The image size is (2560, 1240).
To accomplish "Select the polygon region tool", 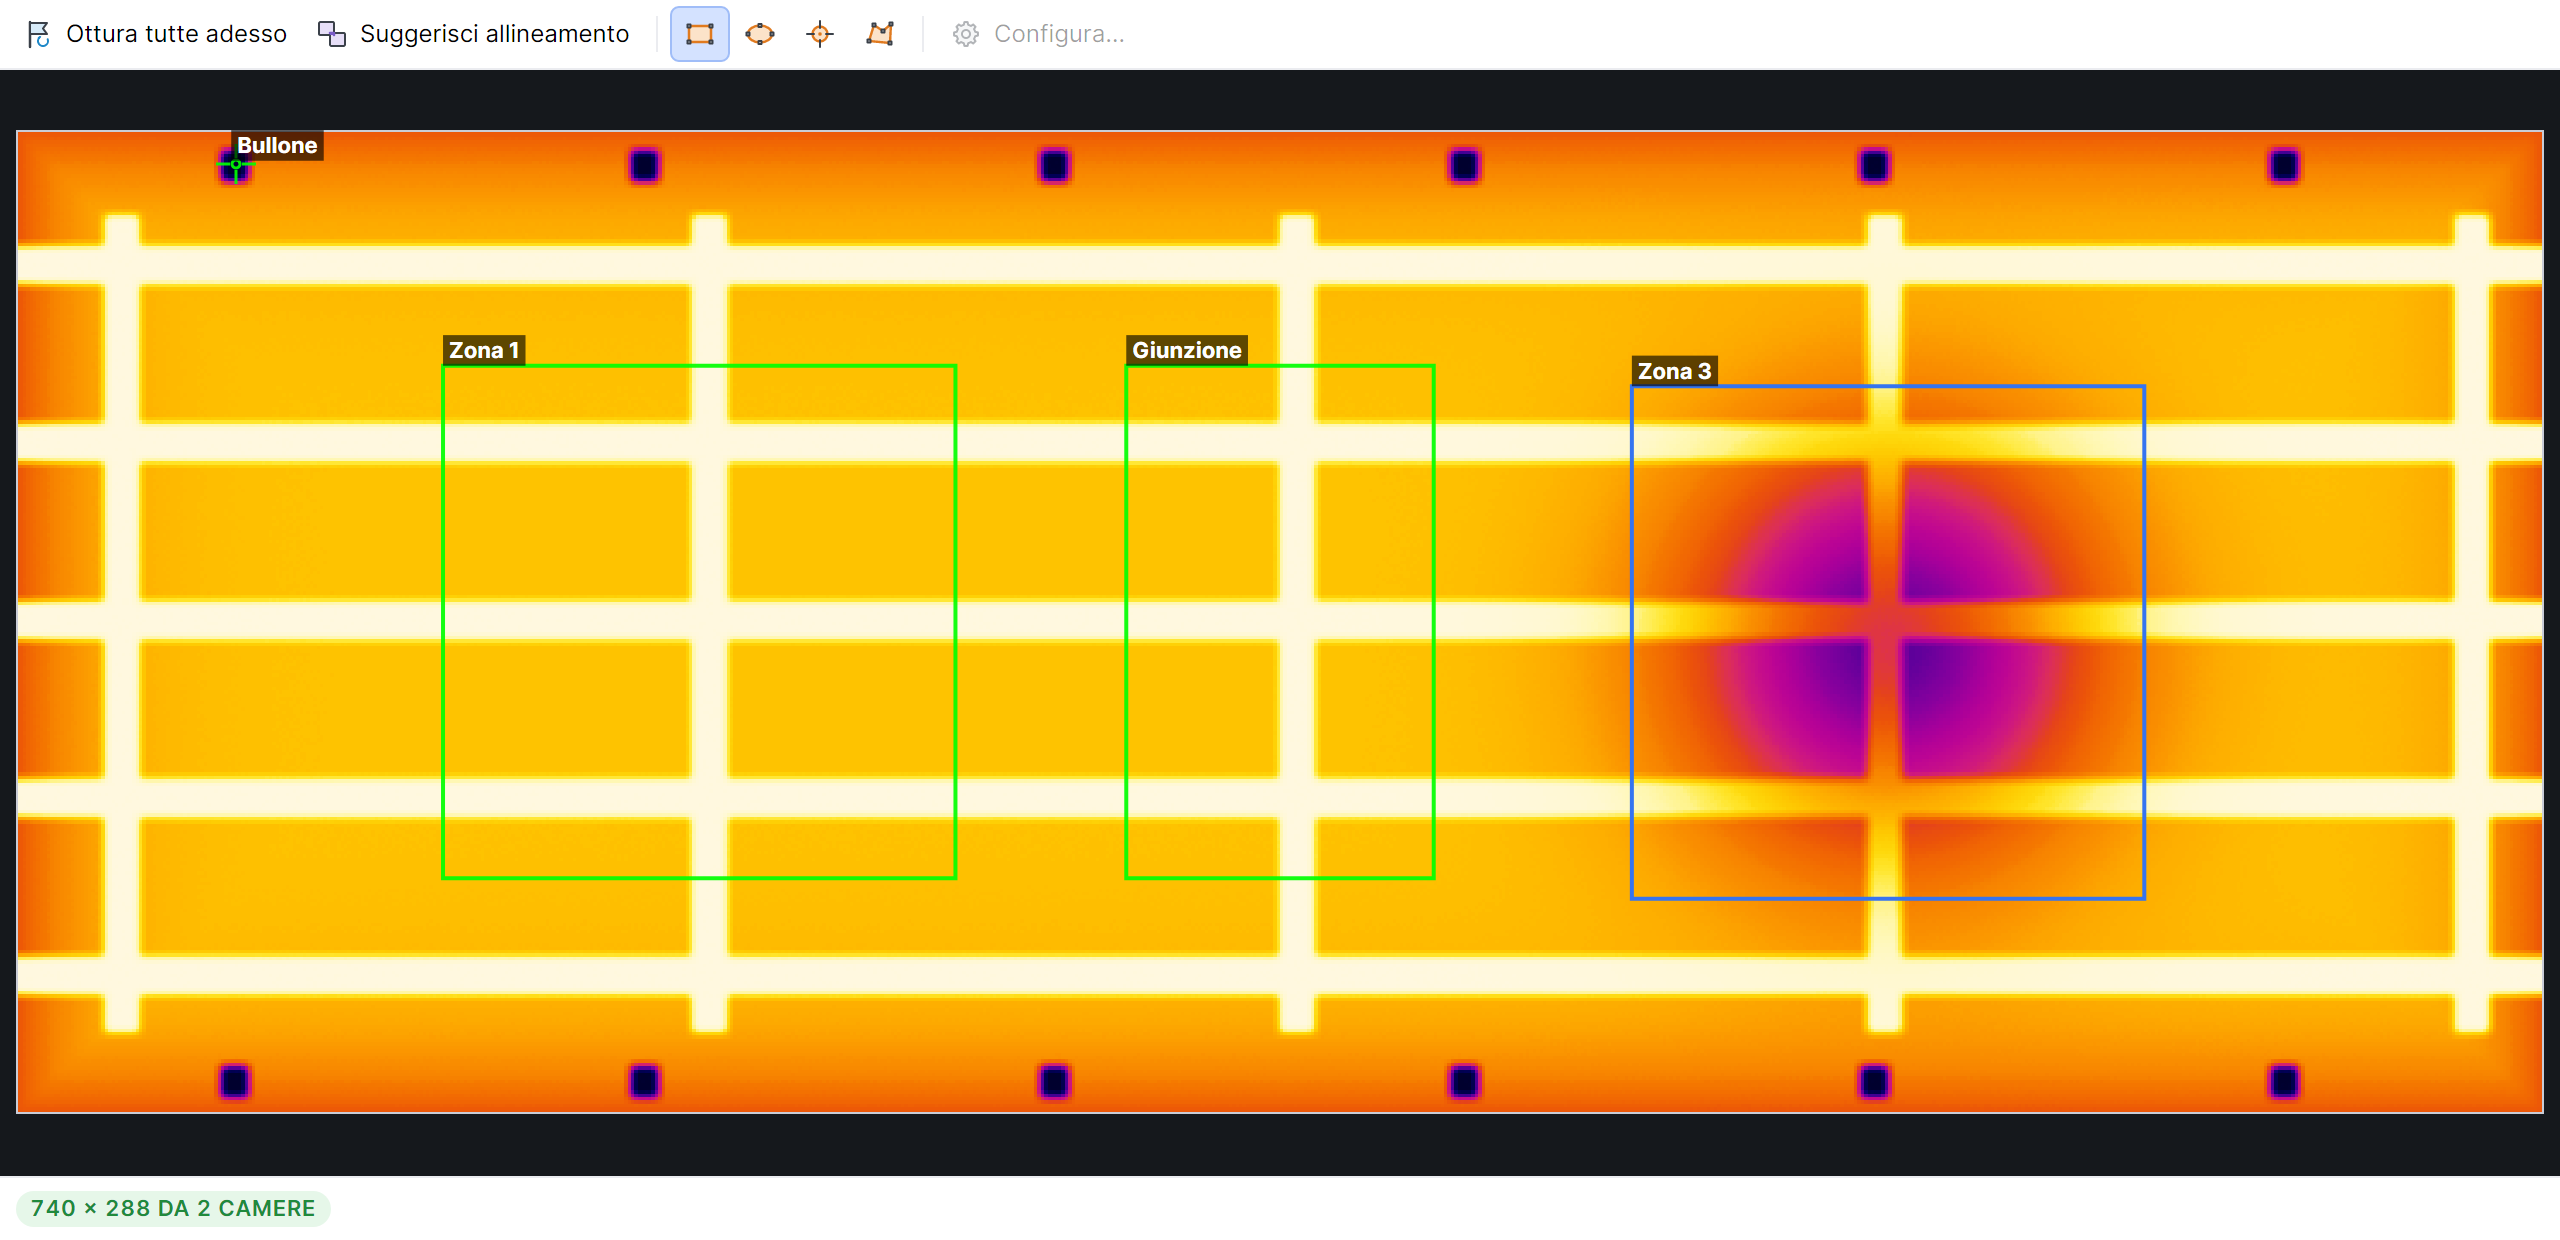I will pyautogui.click(x=880, y=34).
